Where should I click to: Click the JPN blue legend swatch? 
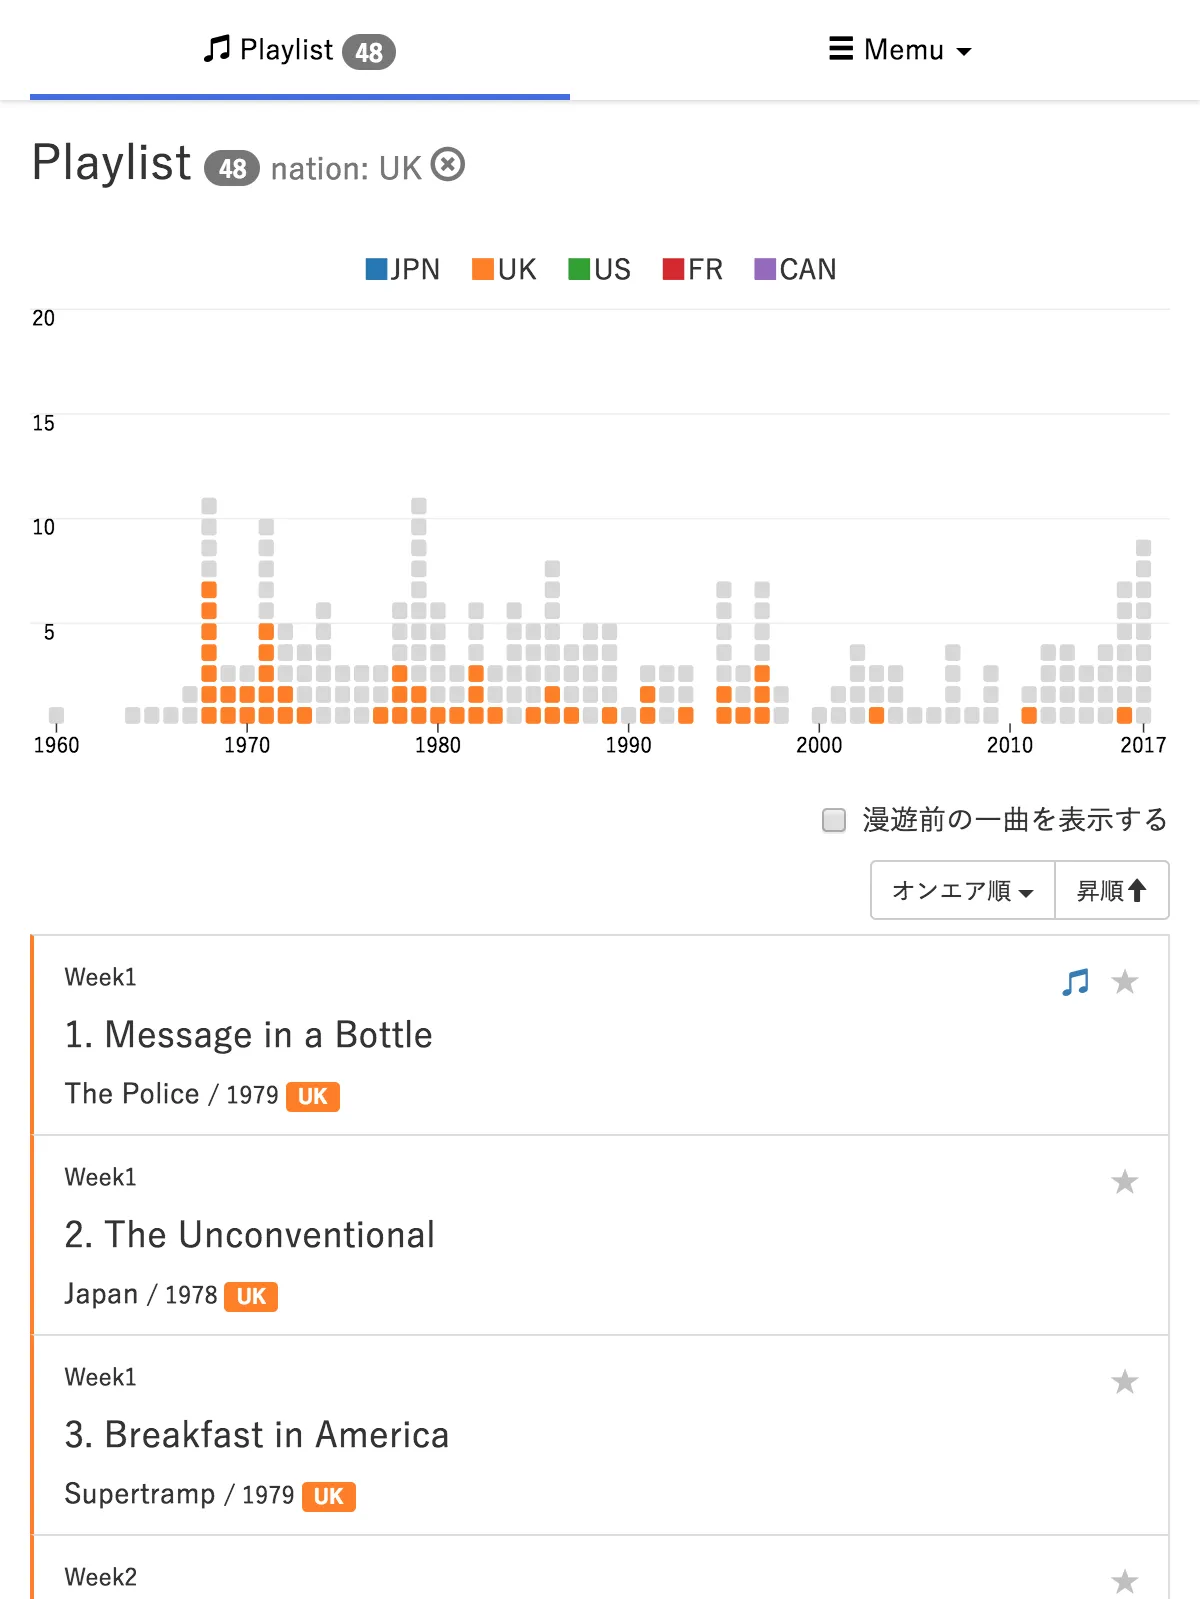click(x=376, y=269)
